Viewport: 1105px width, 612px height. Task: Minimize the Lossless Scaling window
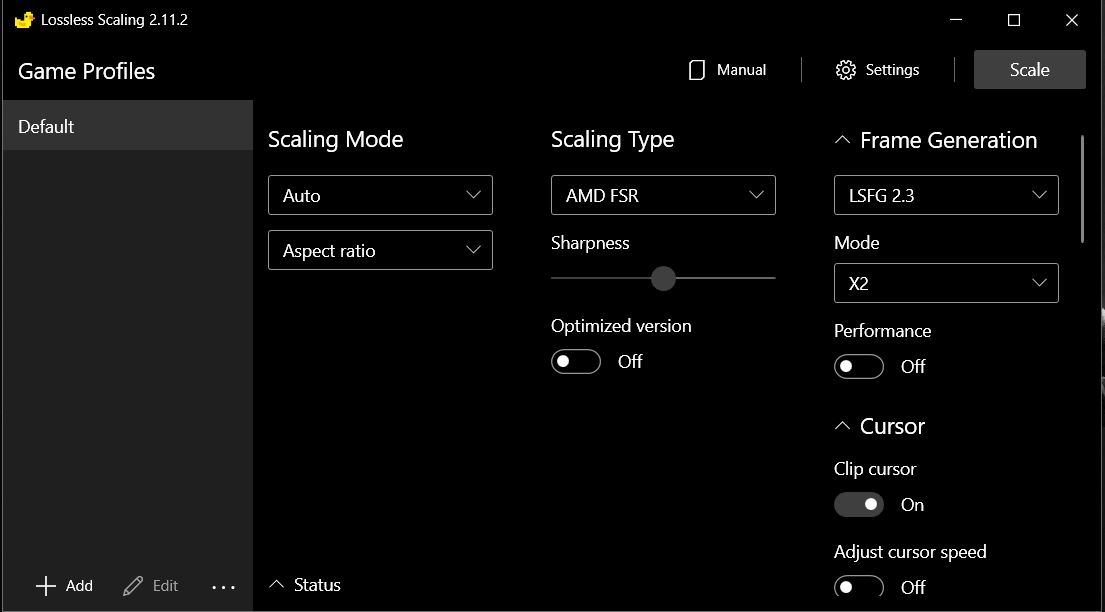955,20
